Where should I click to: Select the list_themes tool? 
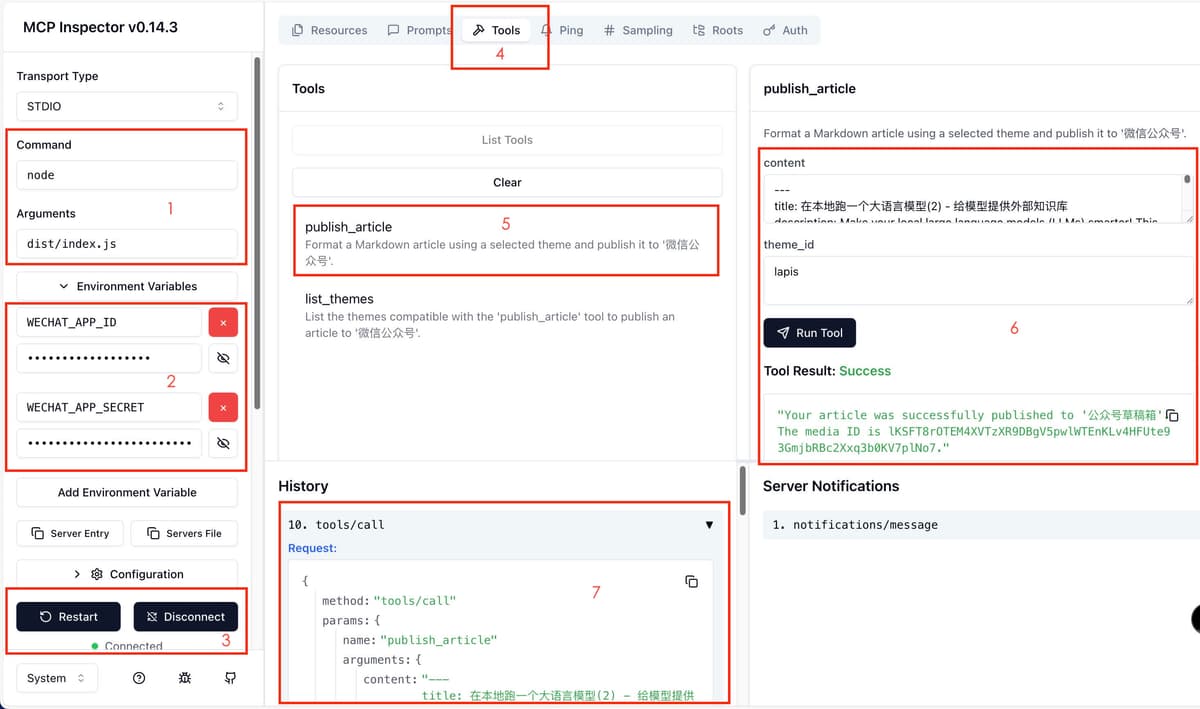coord(506,315)
